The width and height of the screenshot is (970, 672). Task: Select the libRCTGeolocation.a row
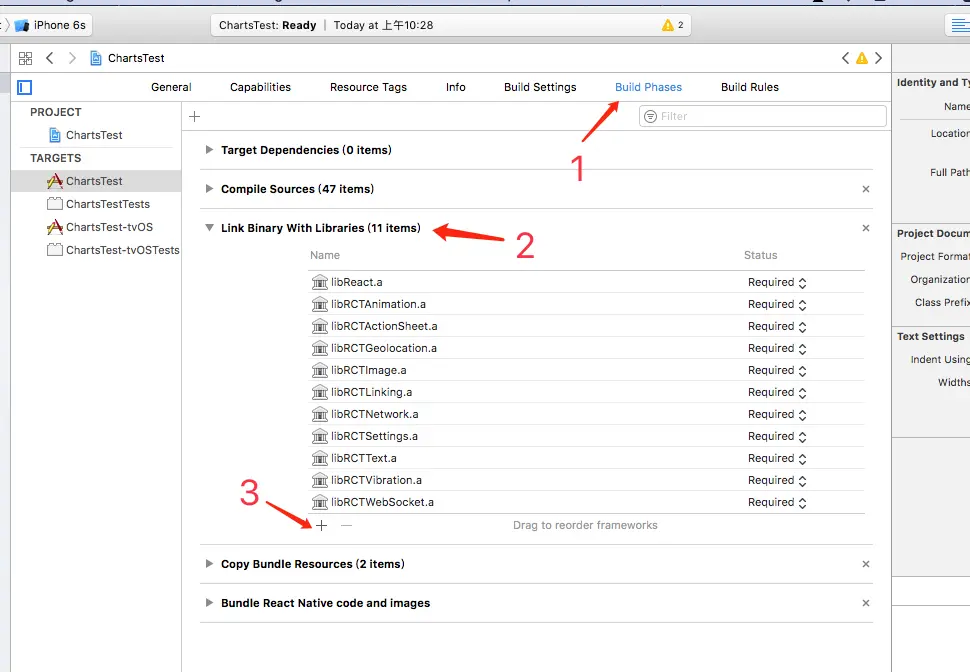(x=586, y=348)
